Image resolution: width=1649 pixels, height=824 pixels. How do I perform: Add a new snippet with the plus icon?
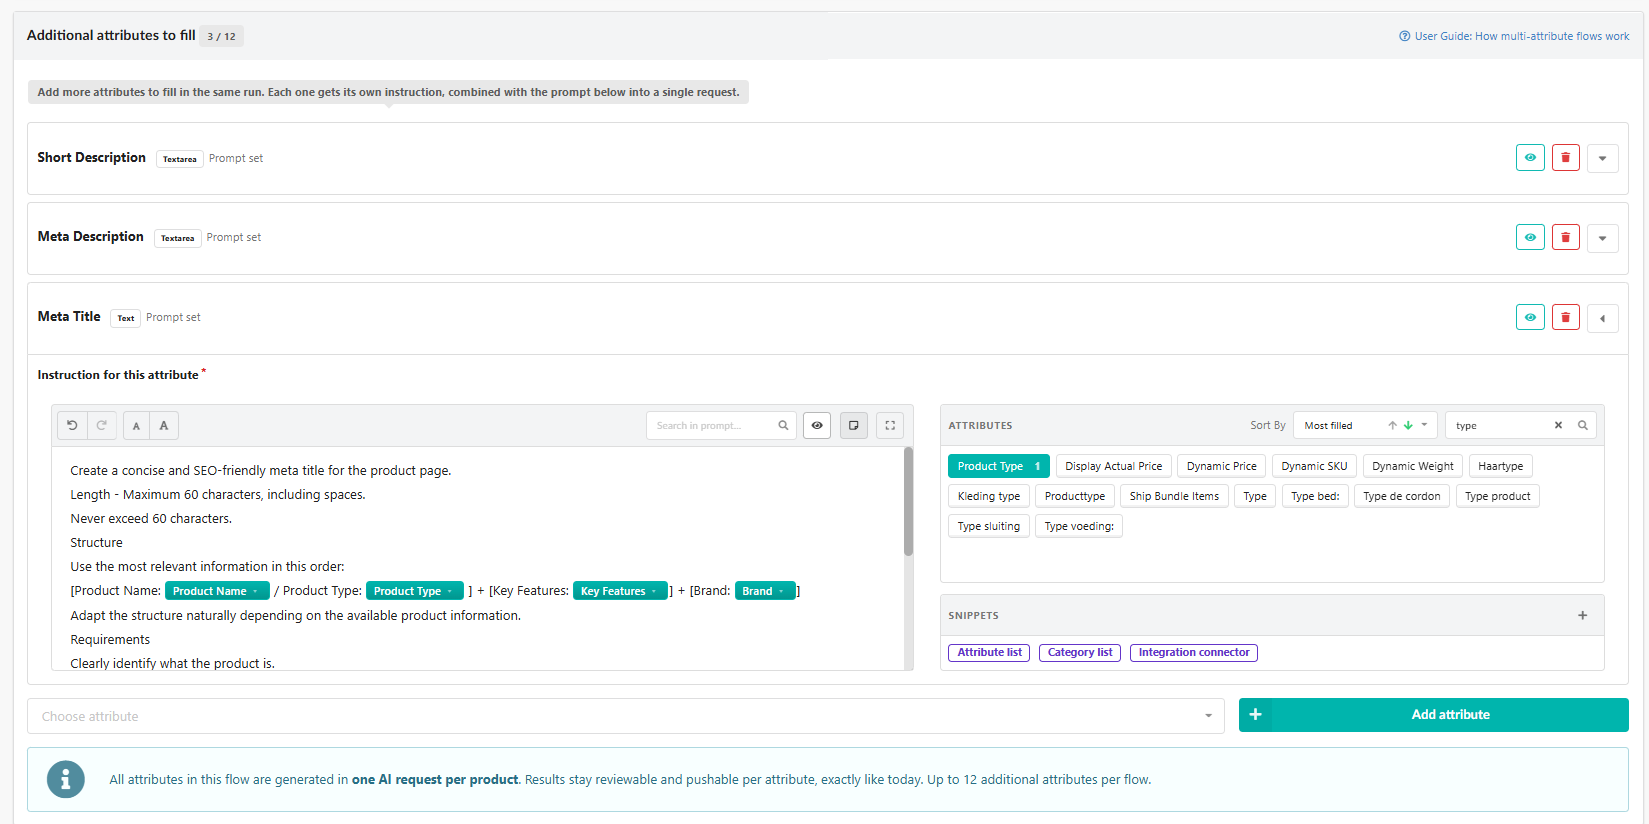pyautogui.click(x=1582, y=615)
